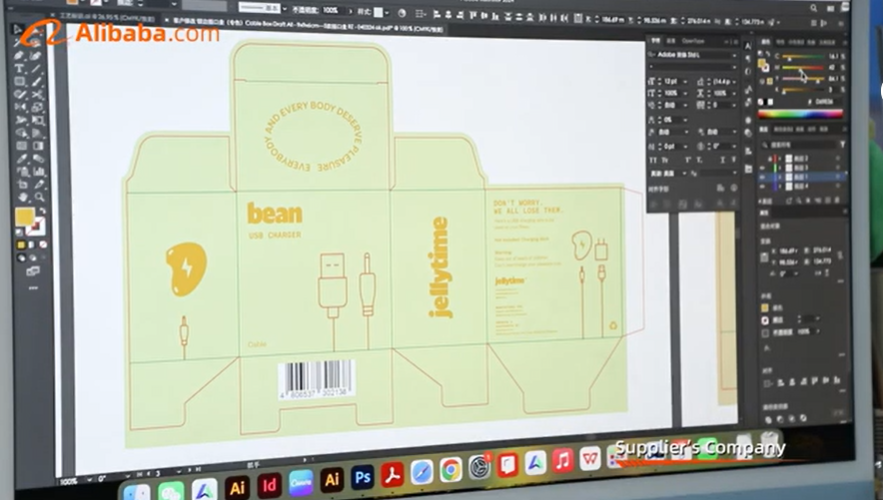
Task: Select the Type tool
Action: (20, 68)
